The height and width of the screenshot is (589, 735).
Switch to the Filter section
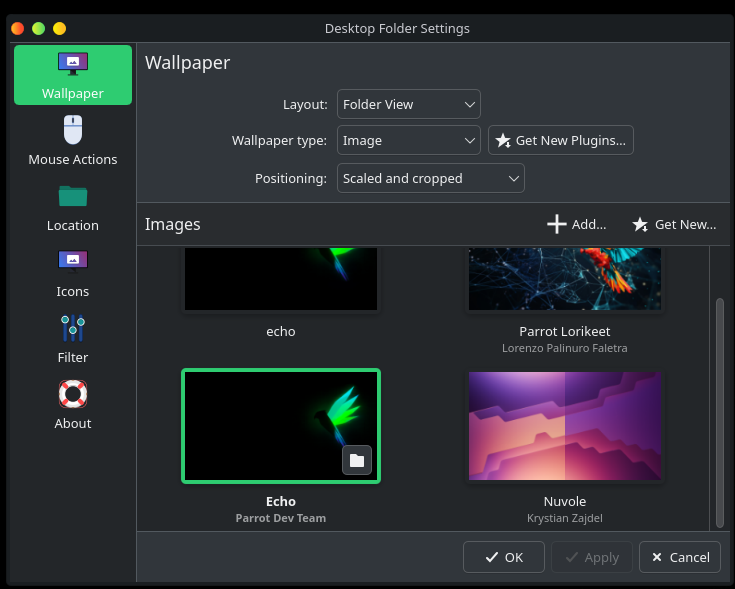coord(73,339)
